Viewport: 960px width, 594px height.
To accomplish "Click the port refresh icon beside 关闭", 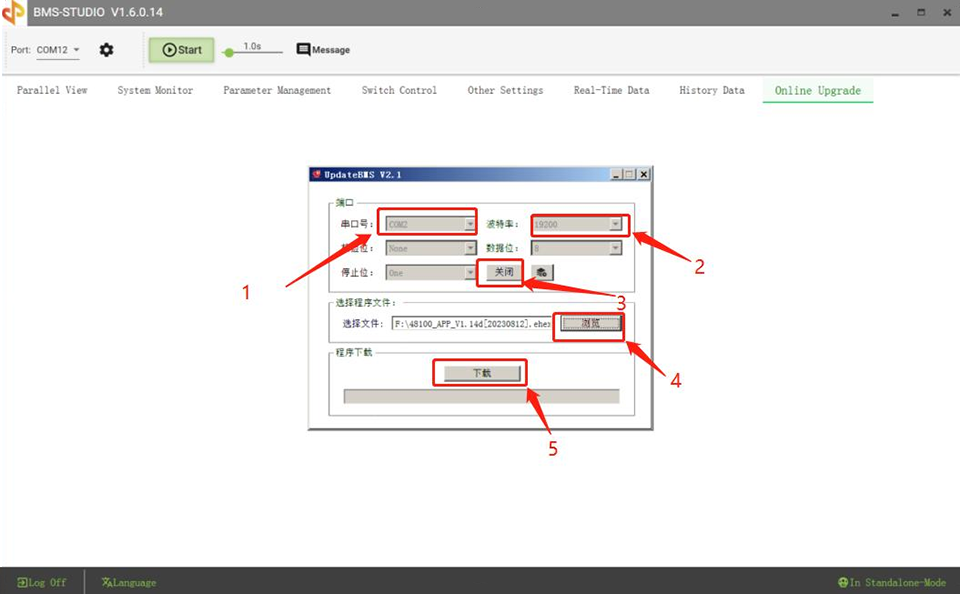I will [x=541, y=271].
